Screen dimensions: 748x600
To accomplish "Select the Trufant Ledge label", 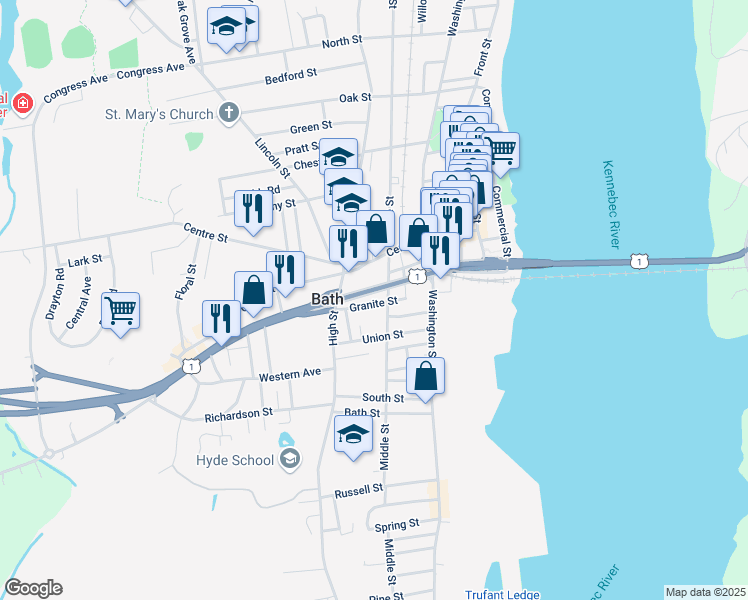I will coord(502,594).
